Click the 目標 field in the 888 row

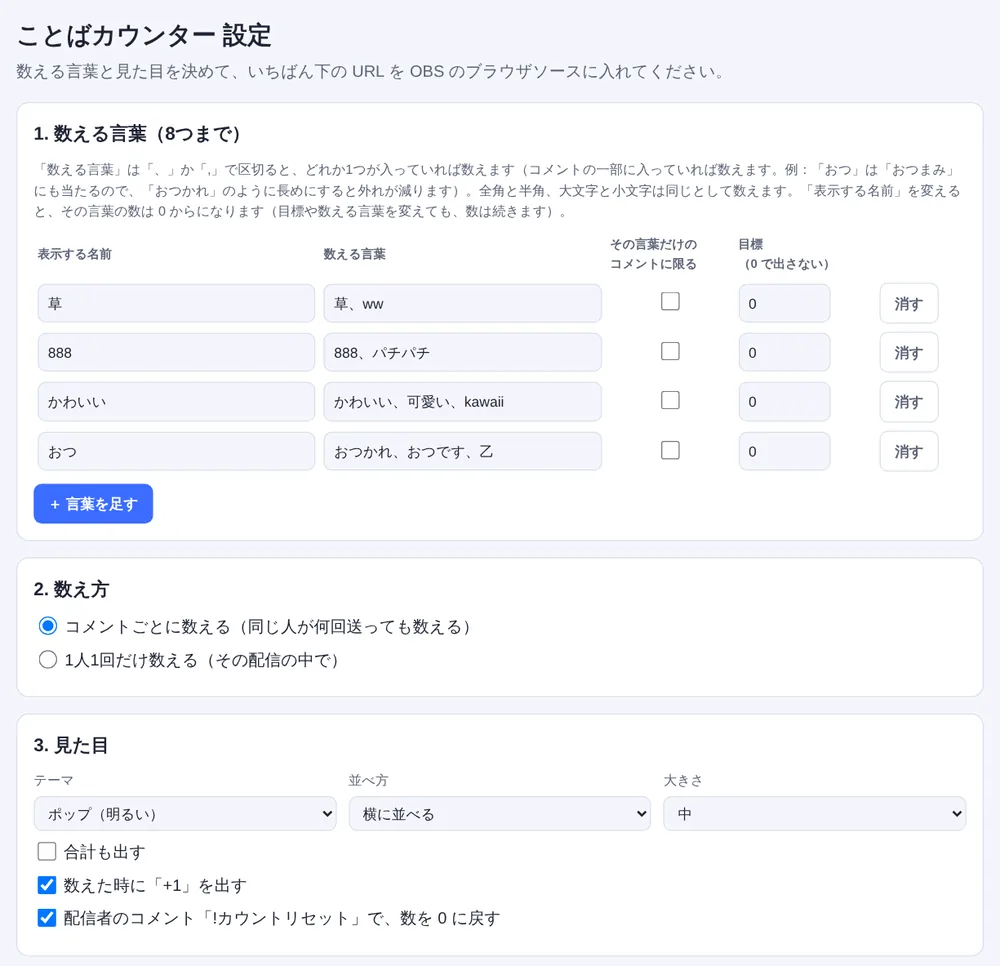784,353
